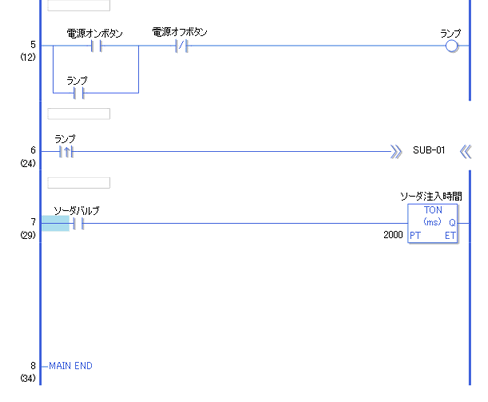Select the 電源オフボタン normally closed contact
Screen dimensions: 488x402
pos(181,46)
